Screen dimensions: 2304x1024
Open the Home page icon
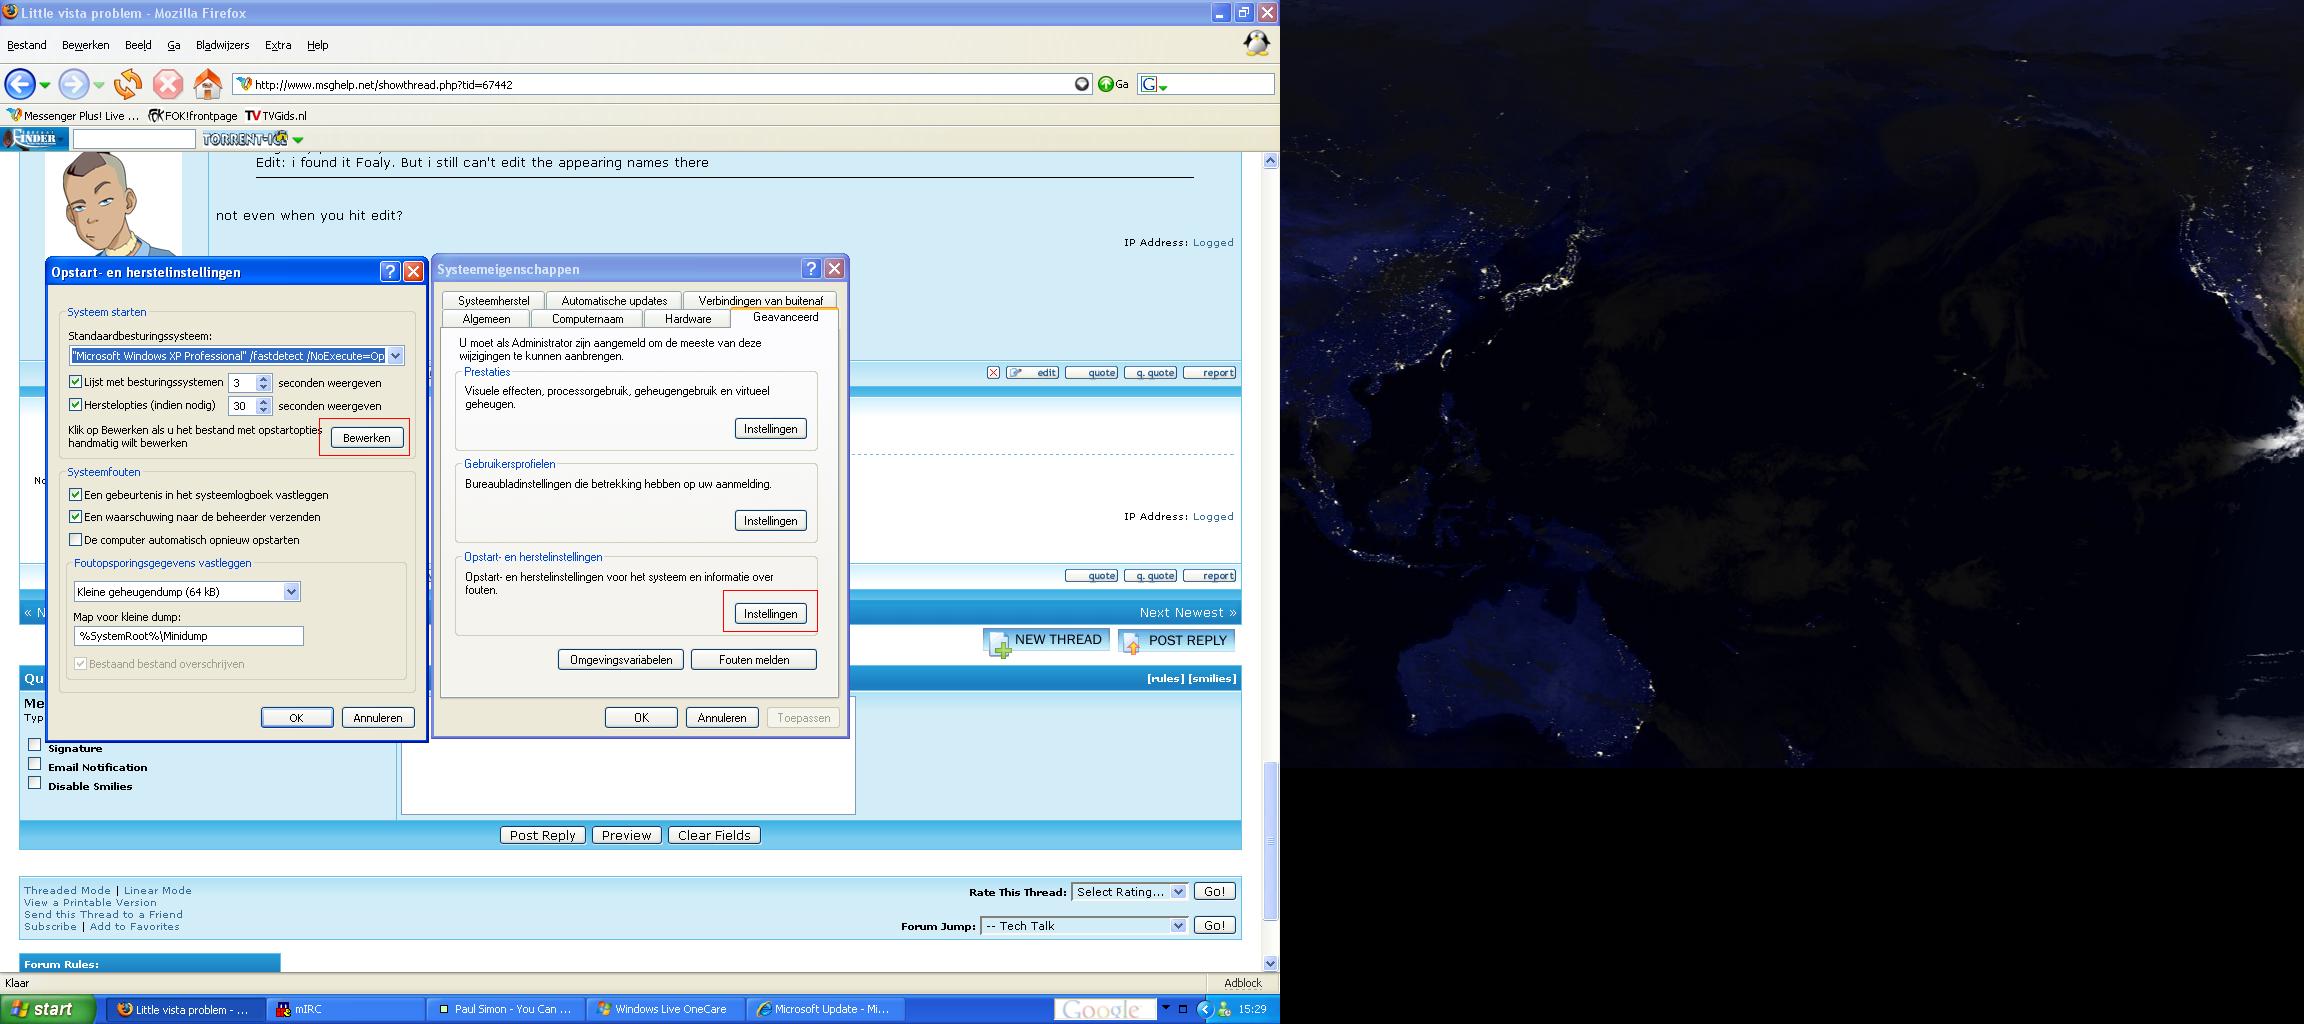208,84
